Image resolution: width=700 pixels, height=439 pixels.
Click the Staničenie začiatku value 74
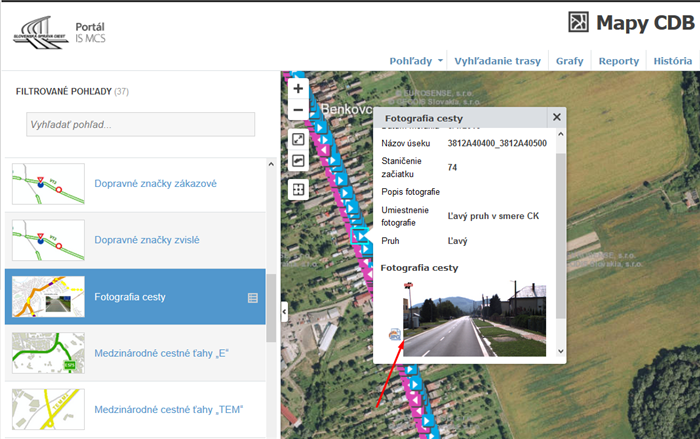(452, 167)
